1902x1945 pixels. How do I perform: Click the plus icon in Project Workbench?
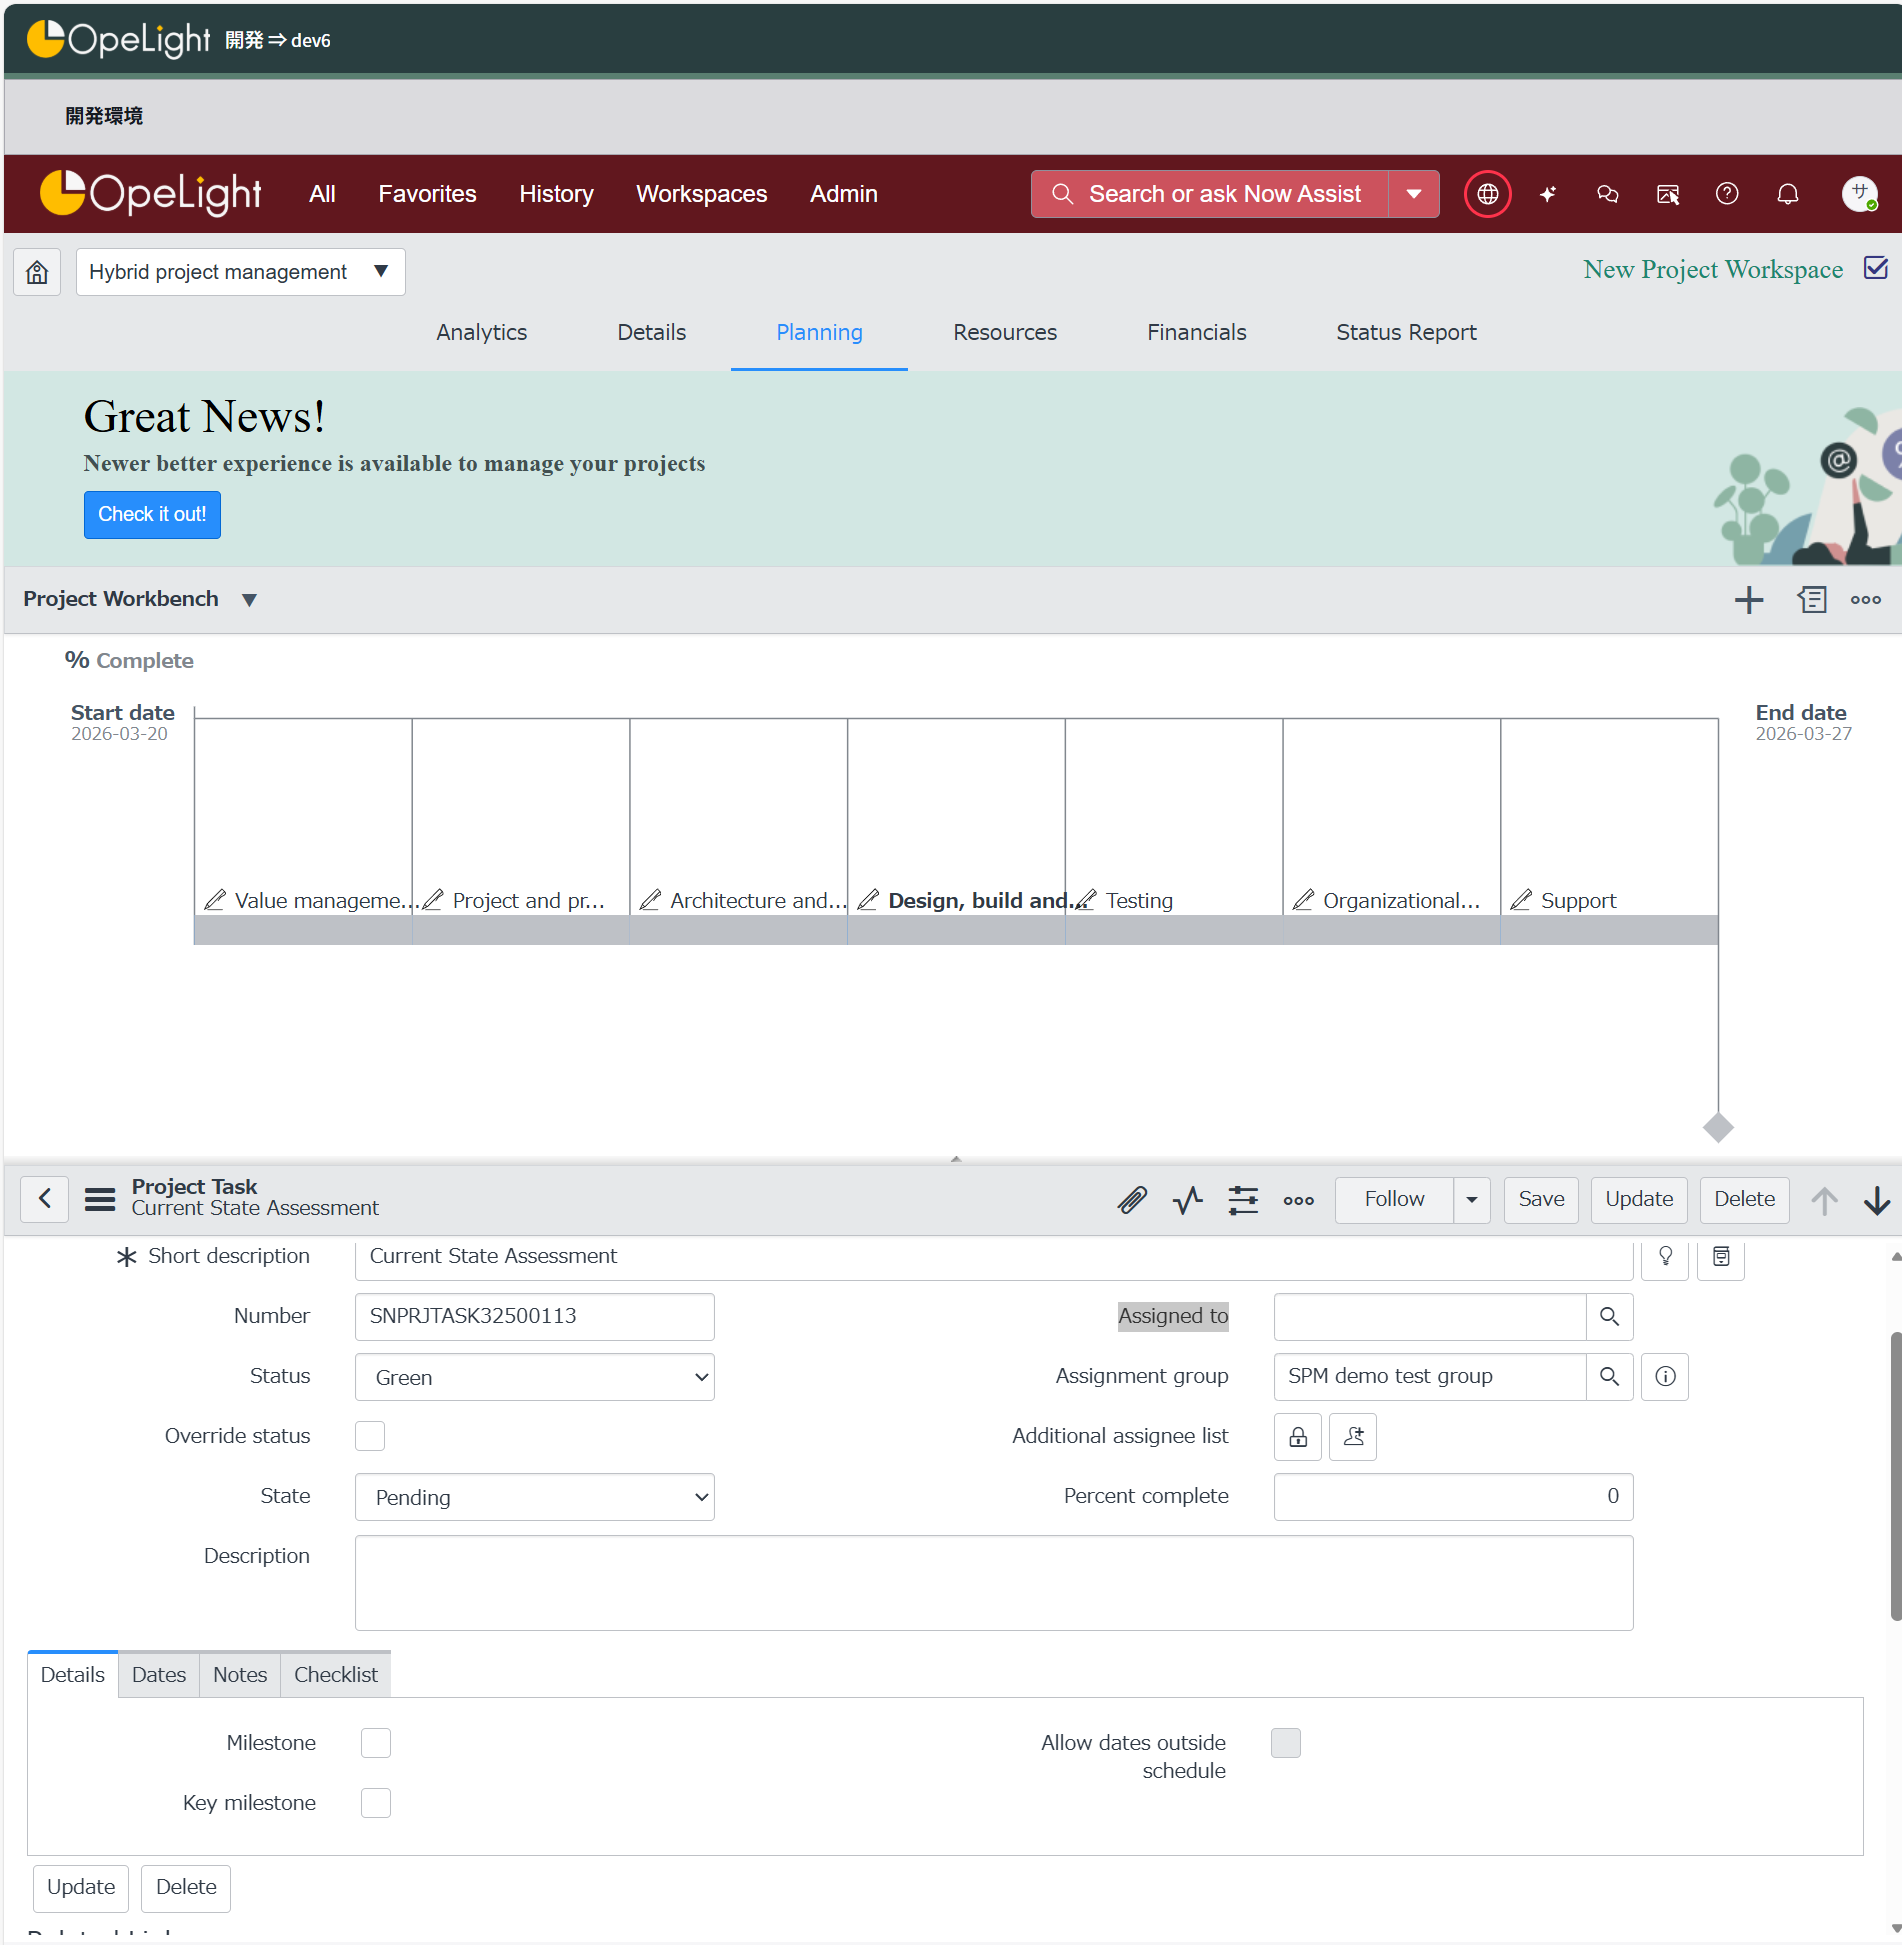coord(1748,600)
